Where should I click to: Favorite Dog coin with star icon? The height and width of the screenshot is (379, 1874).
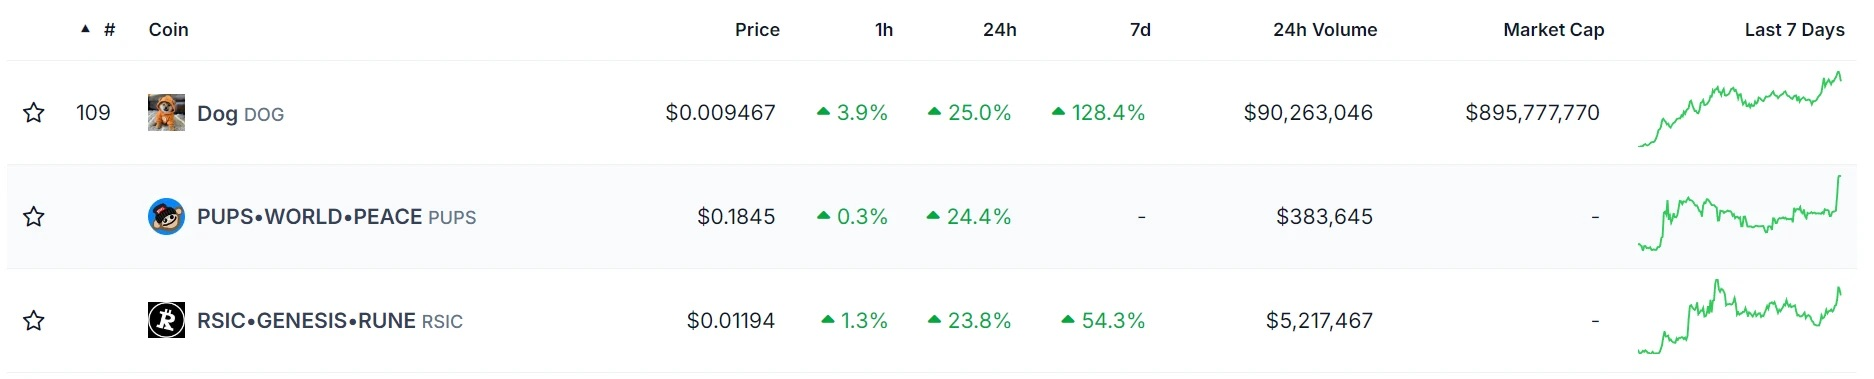click(x=34, y=113)
